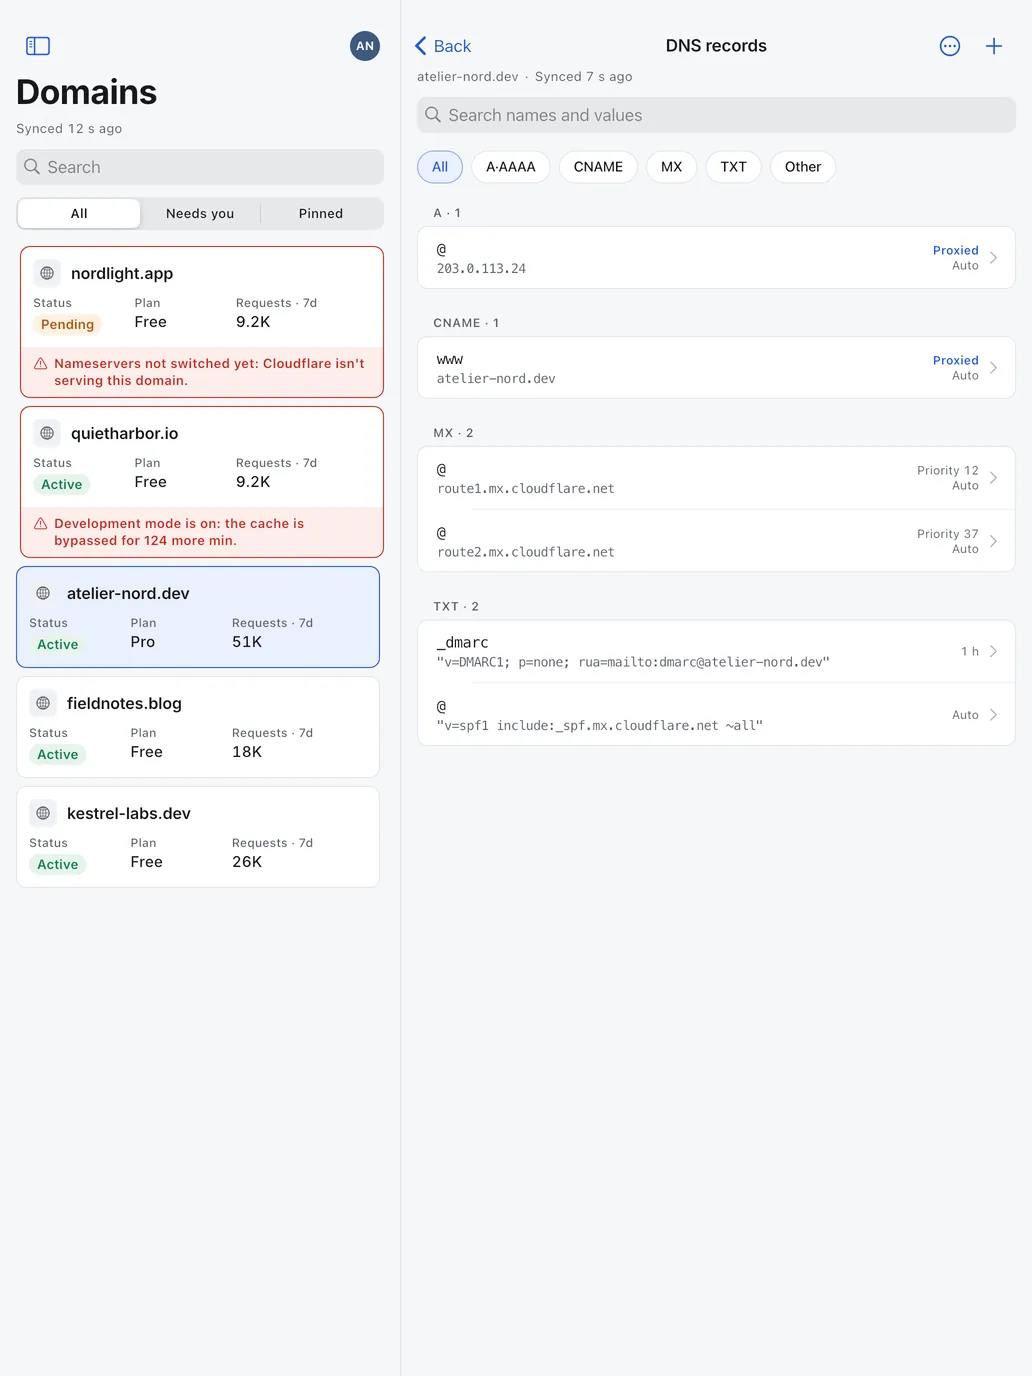Screen dimensions: 1032x1376
Task: Click the Priority 12 label
Action: 948,470
